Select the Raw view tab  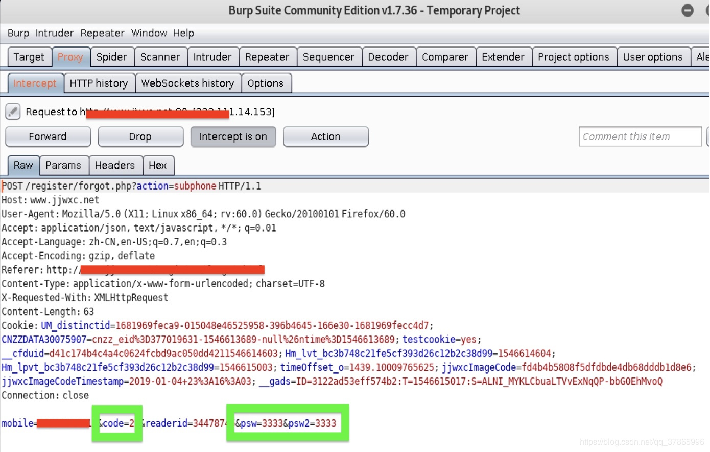(x=23, y=165)
